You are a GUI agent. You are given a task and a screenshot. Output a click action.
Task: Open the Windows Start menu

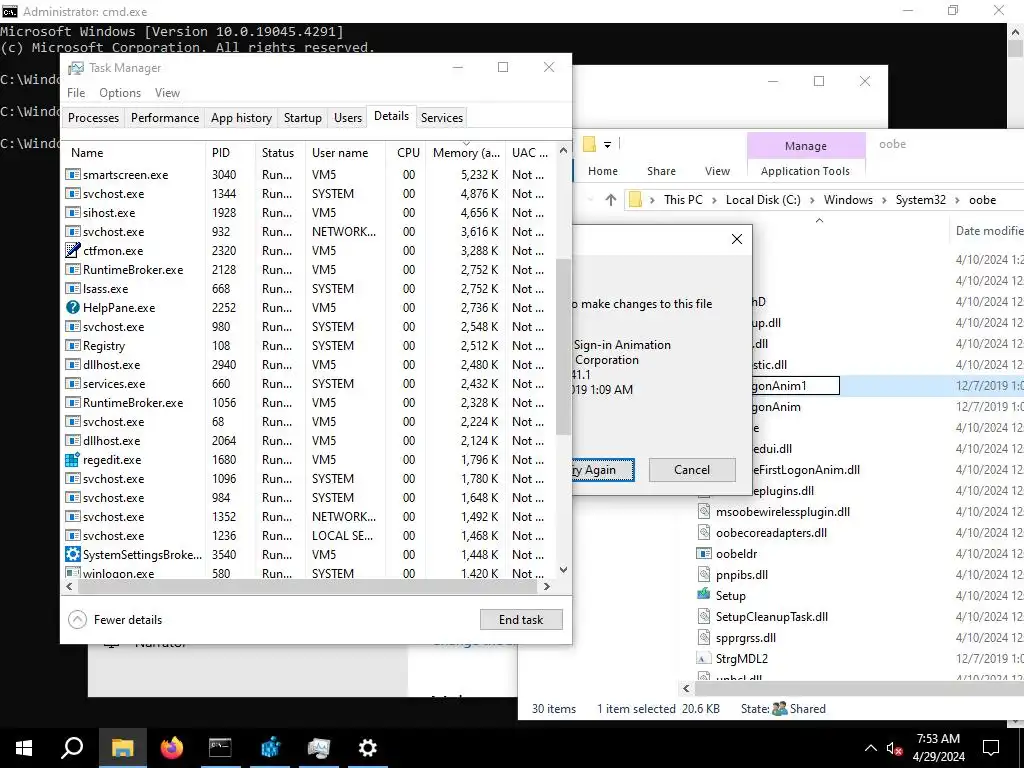(x=24, y=748)
